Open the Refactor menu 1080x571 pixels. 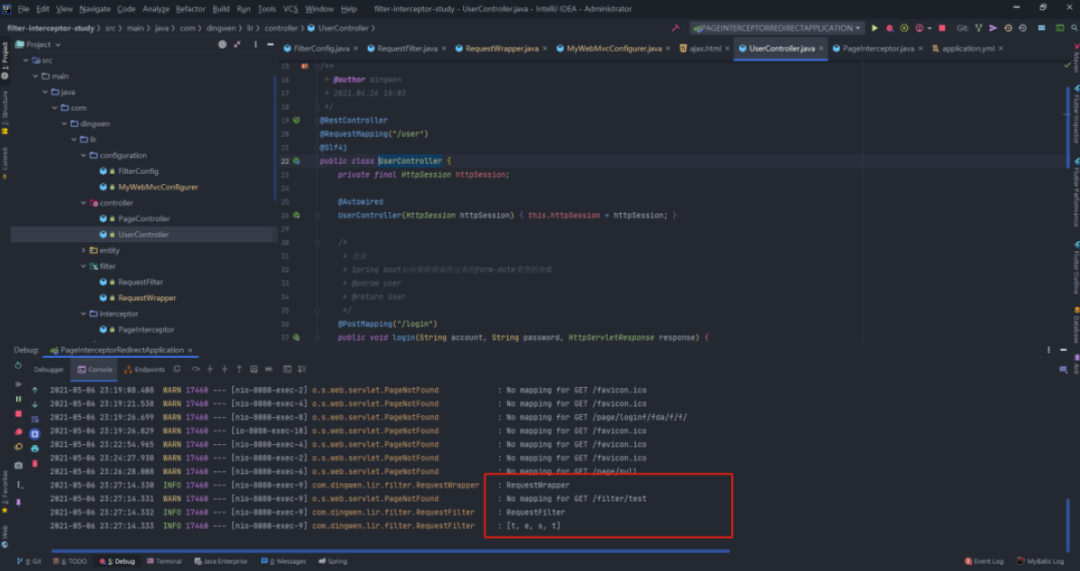(x=190, y=9)
